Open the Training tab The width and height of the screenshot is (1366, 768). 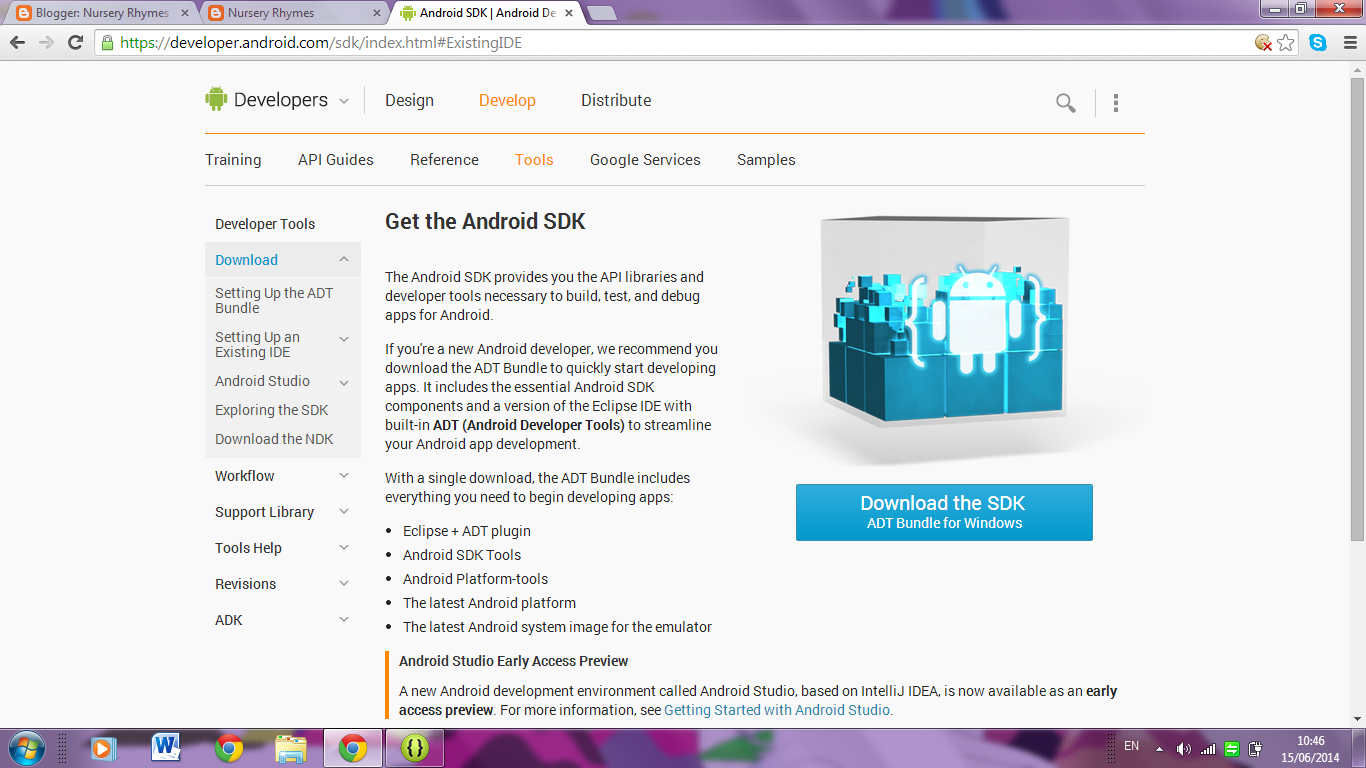(x=233, y=160)
